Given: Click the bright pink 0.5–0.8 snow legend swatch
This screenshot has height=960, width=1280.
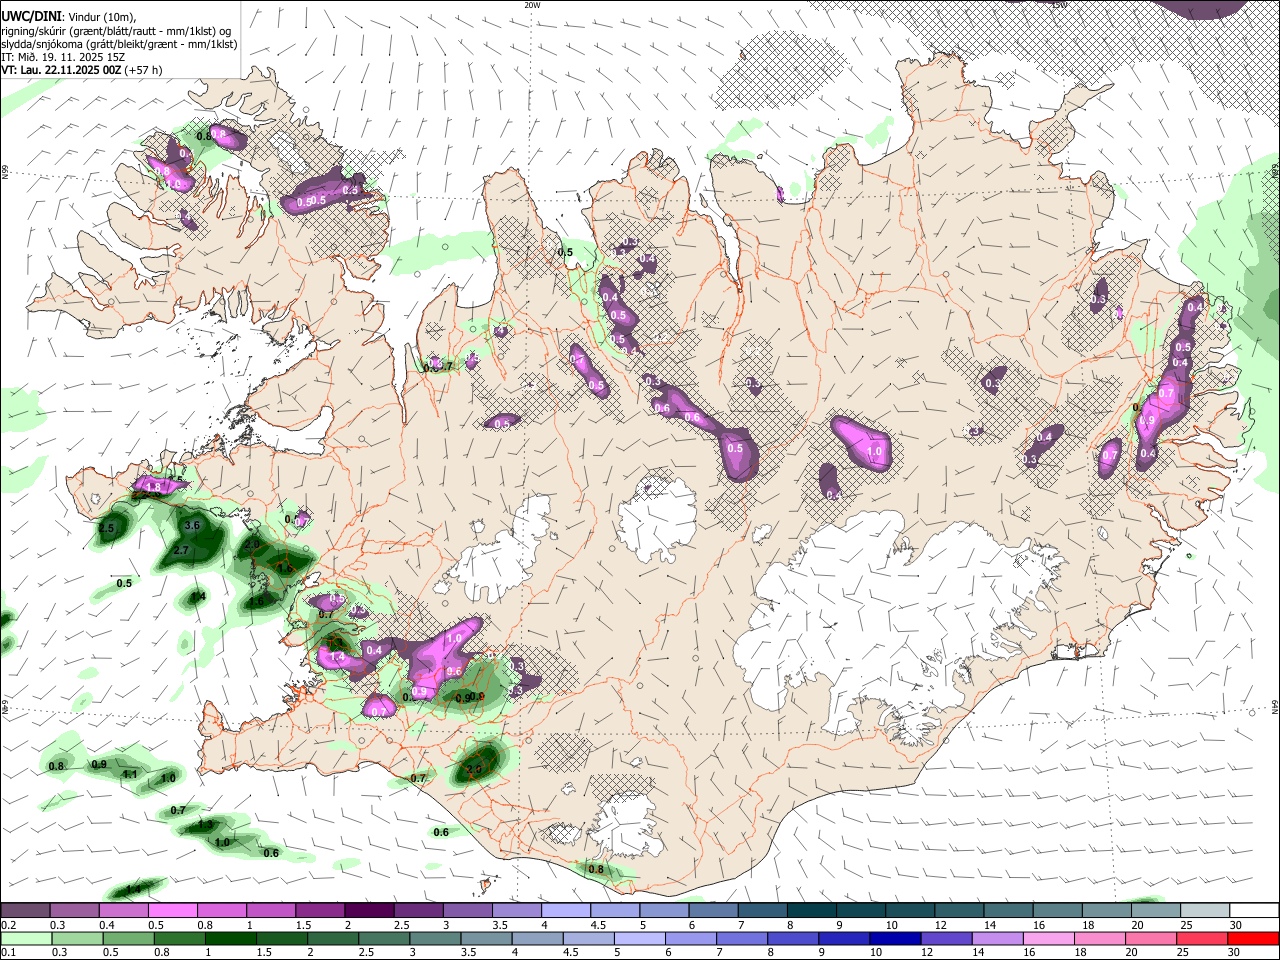Looking at the screenshot, I should coord(172,911).
